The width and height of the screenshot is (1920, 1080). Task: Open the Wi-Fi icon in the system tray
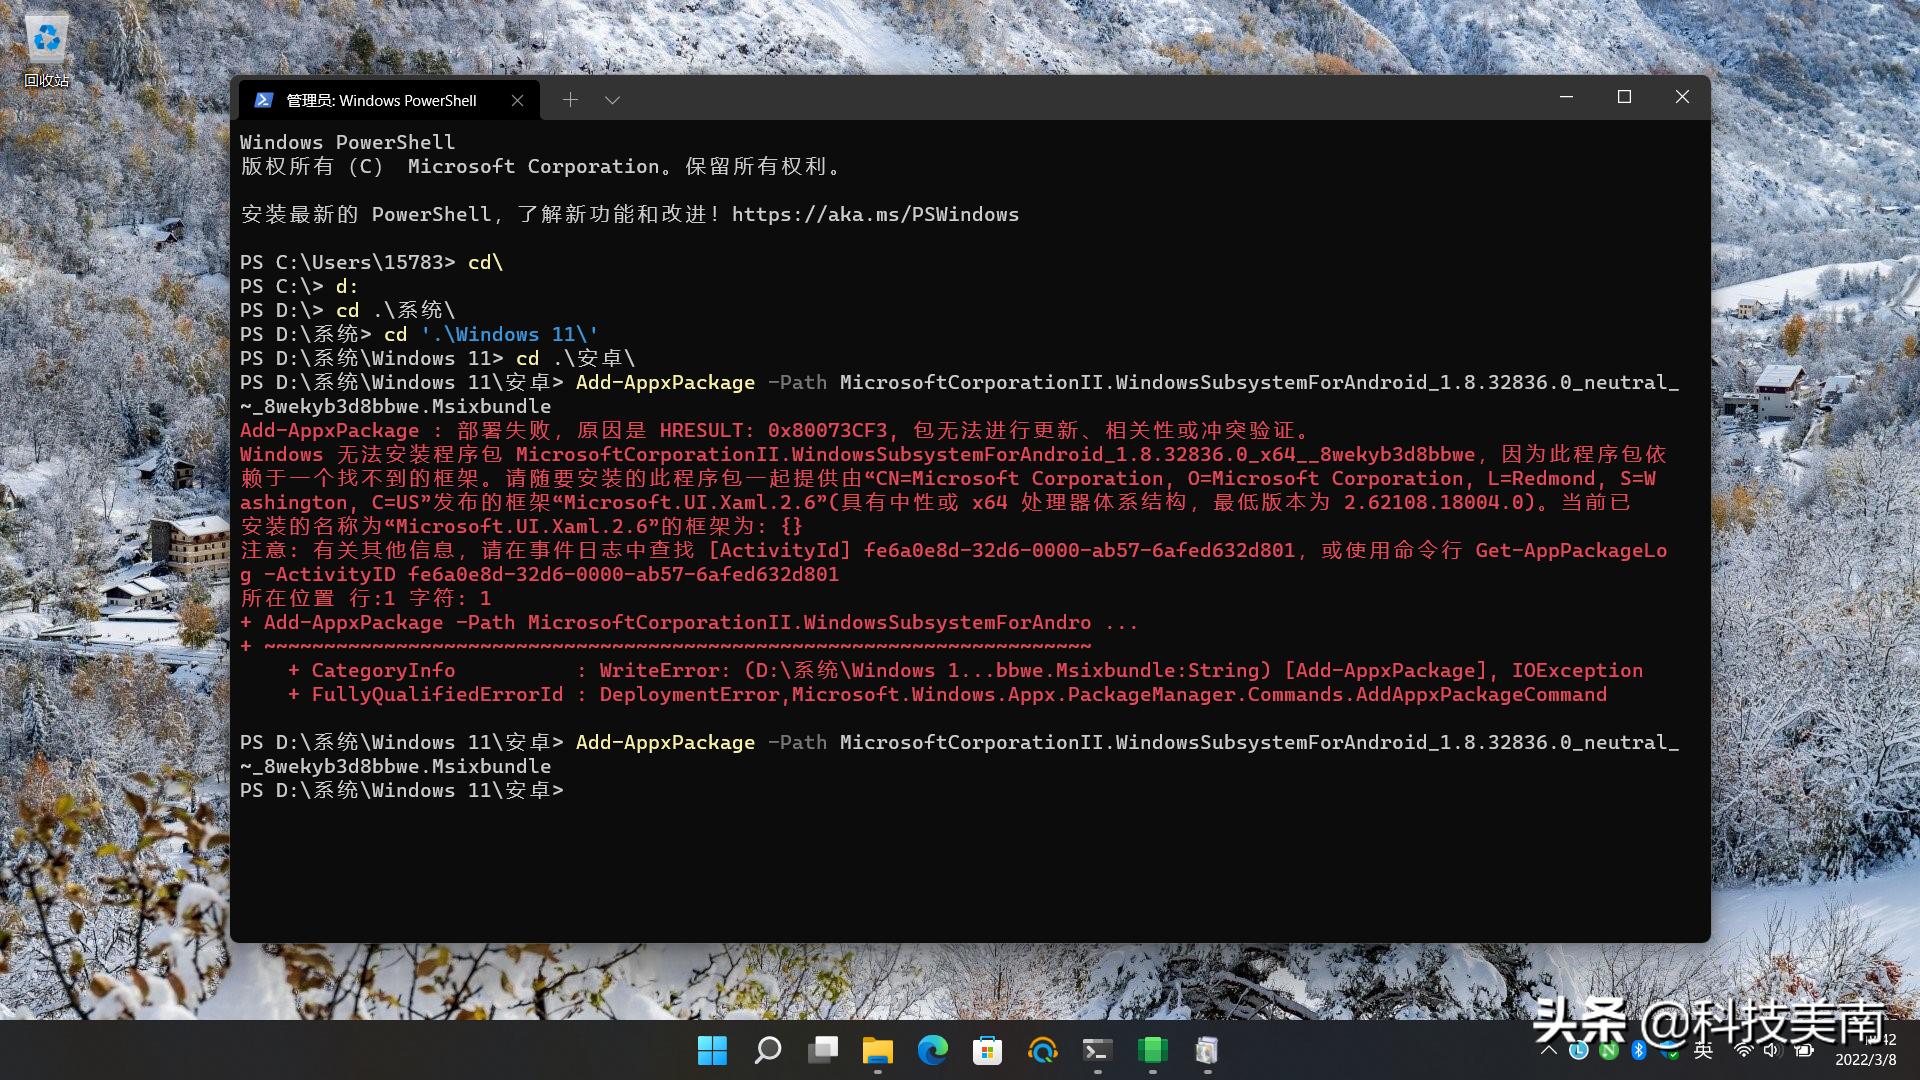[x=1744, y=1052]
